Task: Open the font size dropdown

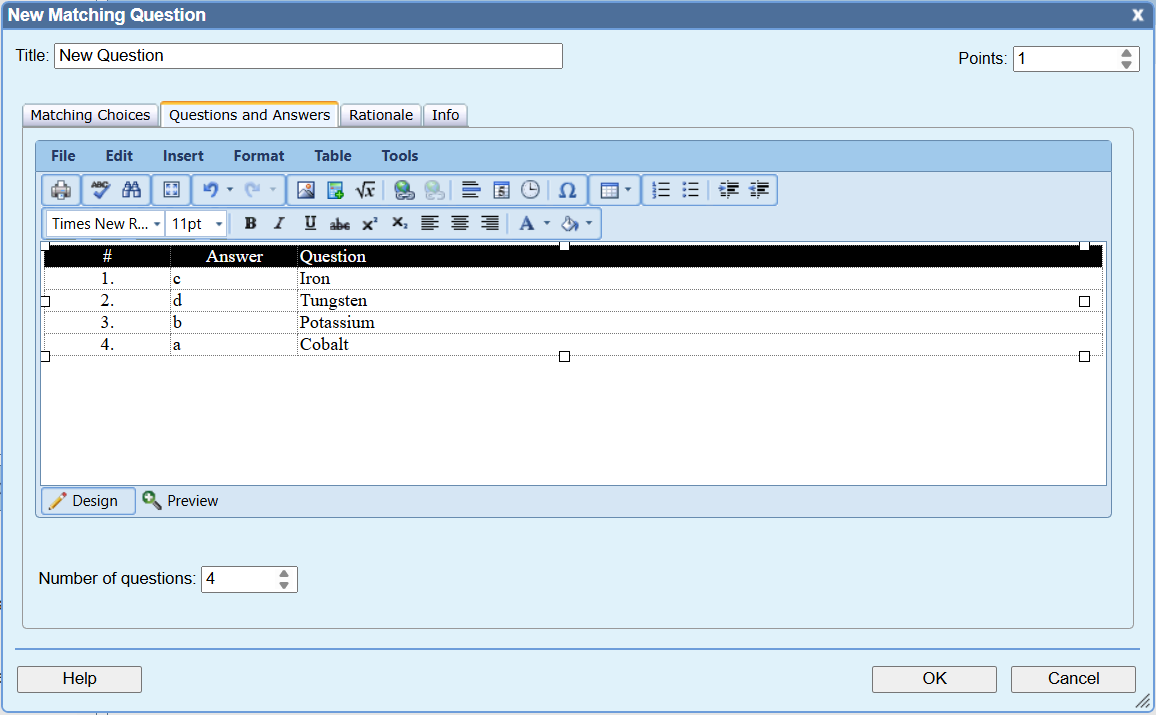Action: tap(196, 223)
